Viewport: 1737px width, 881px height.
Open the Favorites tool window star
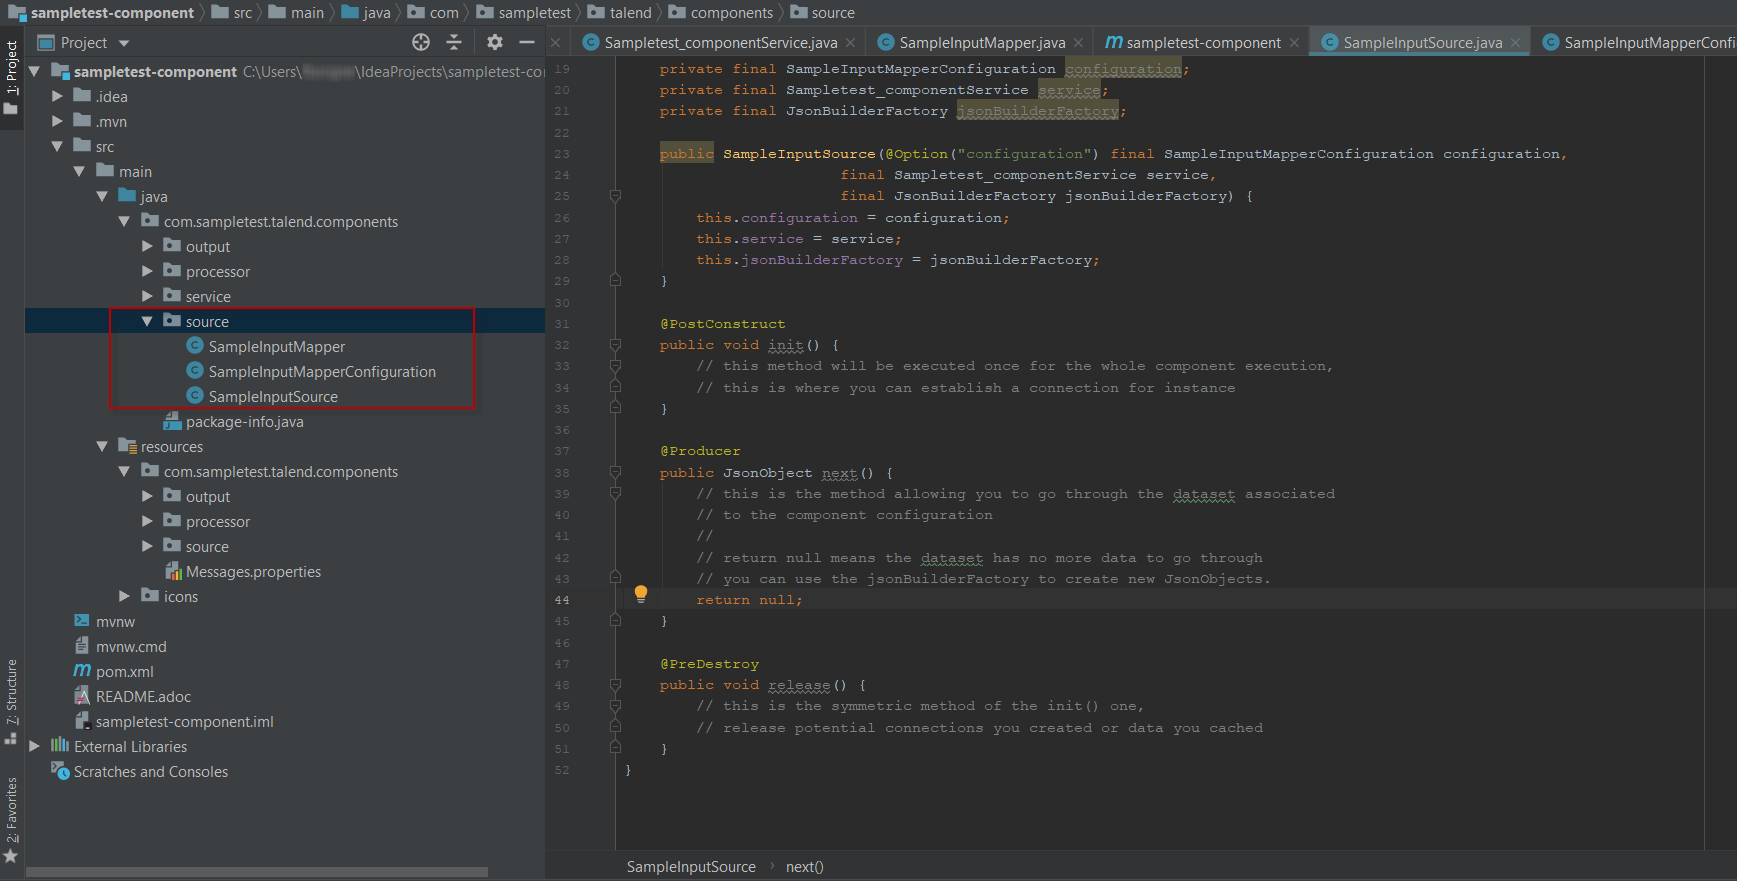pos(11,856)
